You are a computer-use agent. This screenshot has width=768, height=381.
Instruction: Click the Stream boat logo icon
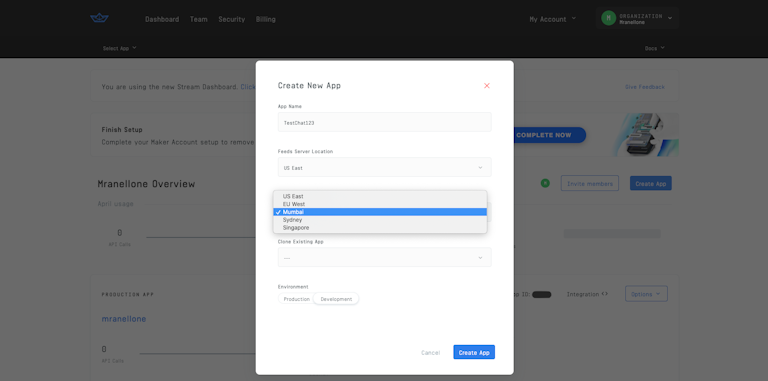(x=99, y=18)
